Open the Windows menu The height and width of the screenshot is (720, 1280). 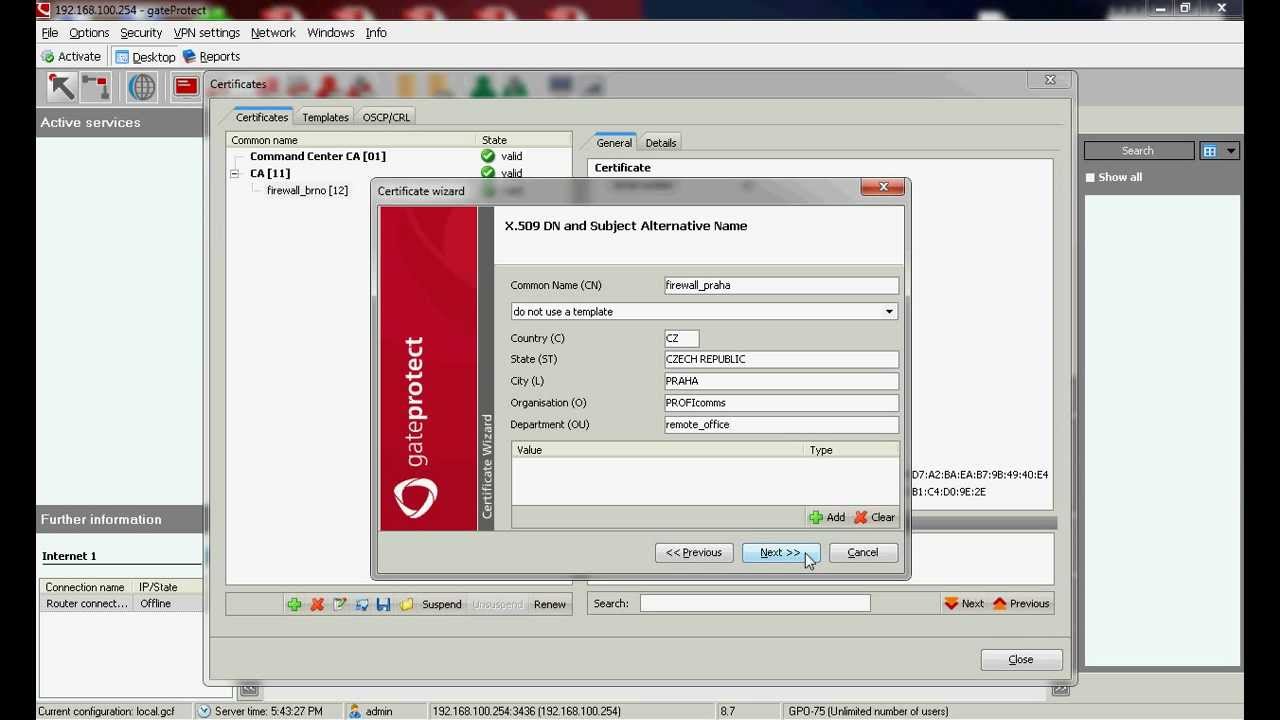point(331,33)
